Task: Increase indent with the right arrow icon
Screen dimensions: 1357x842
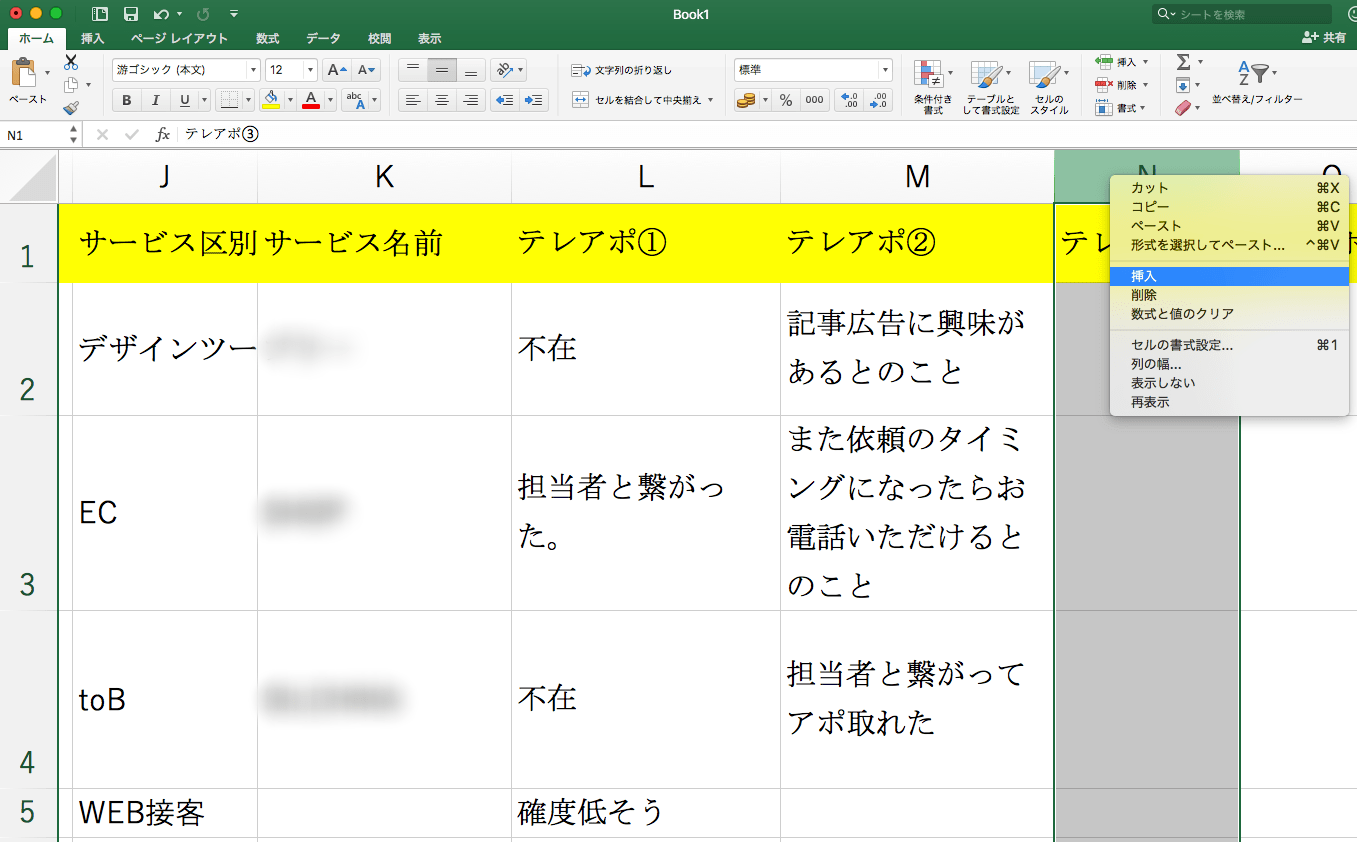Action: point(535,100)
